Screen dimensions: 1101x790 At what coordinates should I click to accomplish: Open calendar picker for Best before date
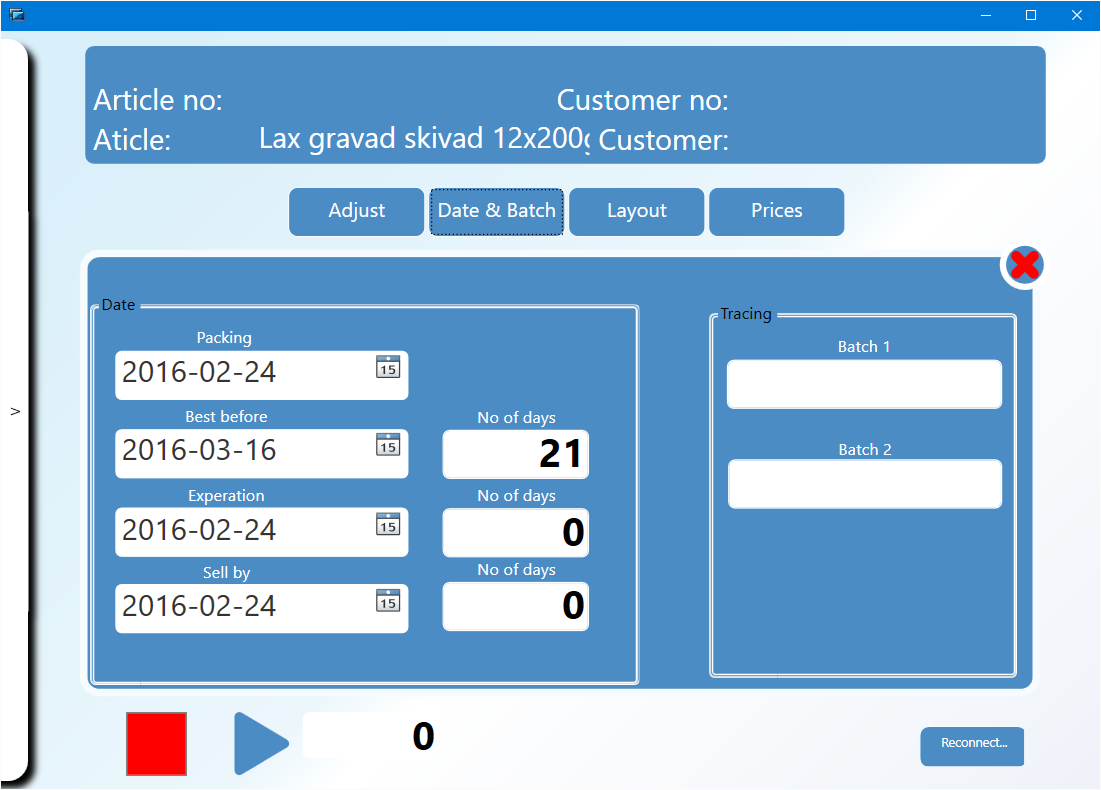(388, 445)
